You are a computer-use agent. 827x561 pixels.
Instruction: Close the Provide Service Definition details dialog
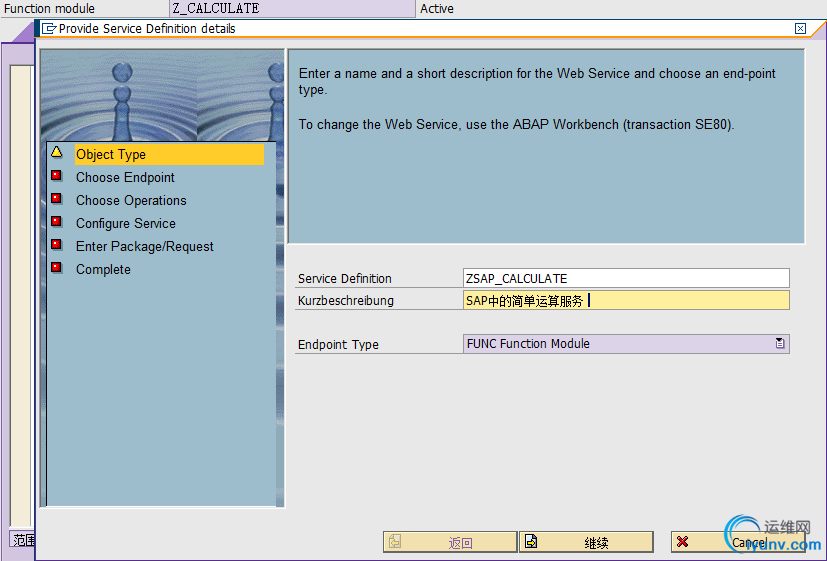coord(800,28)
